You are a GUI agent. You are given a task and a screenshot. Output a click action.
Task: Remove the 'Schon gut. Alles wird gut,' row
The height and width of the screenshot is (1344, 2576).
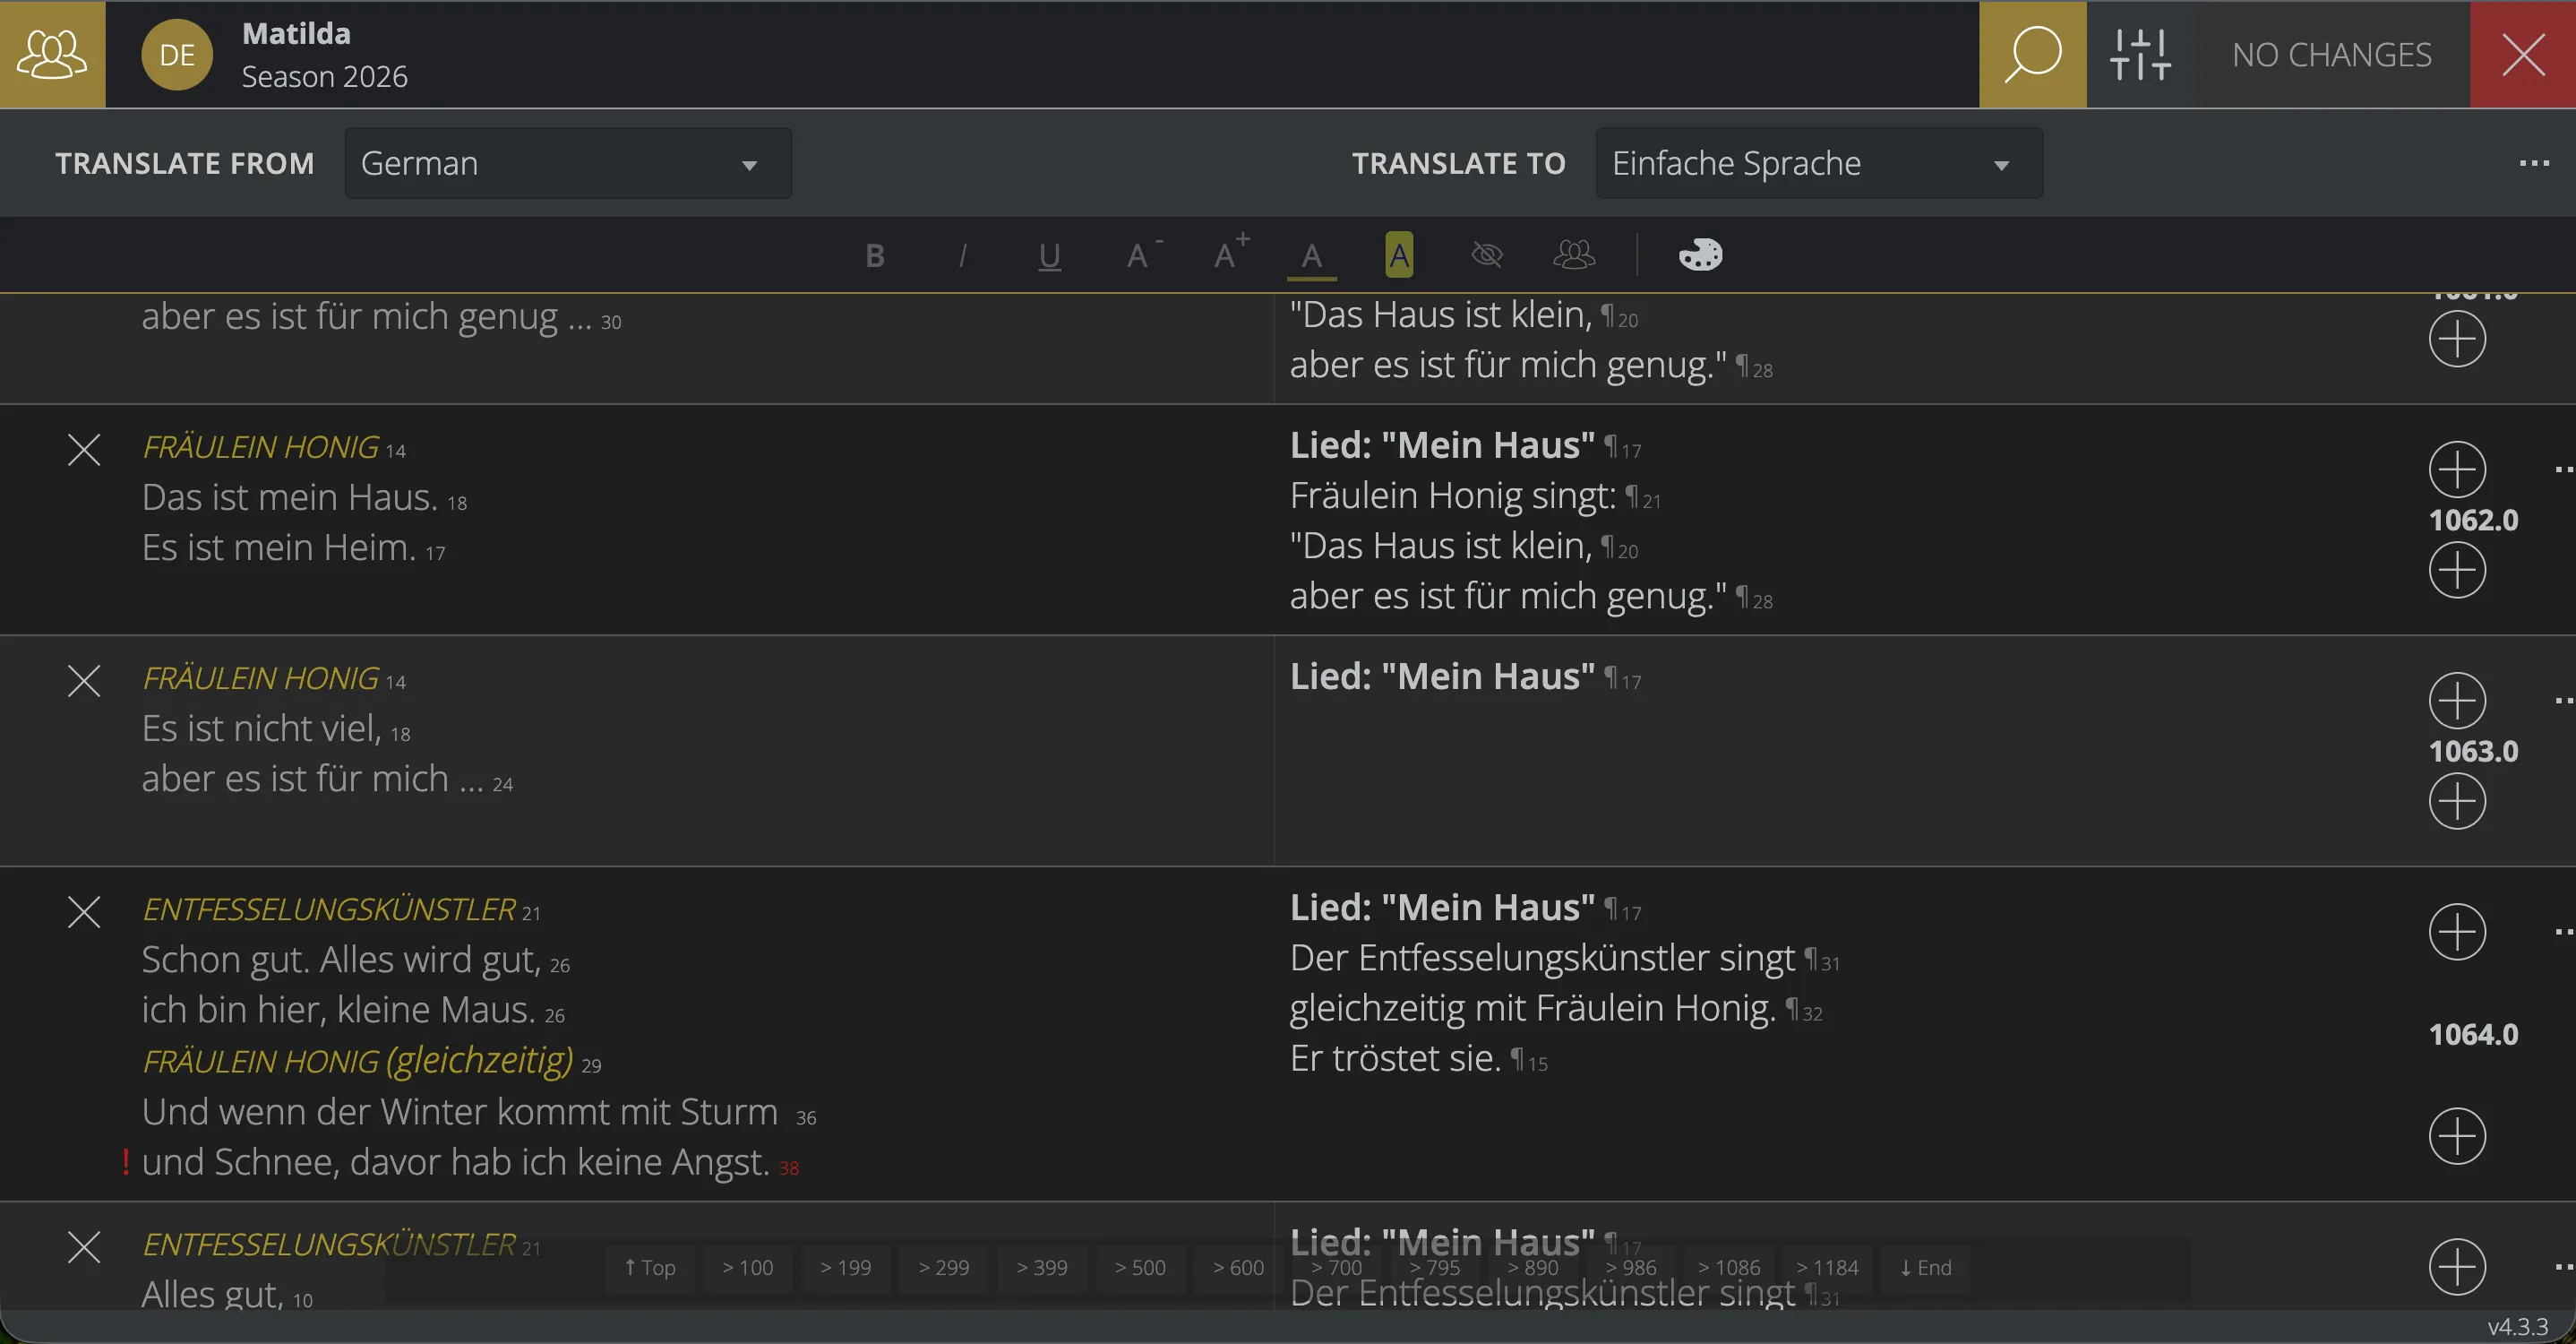[x=84, y=911]
